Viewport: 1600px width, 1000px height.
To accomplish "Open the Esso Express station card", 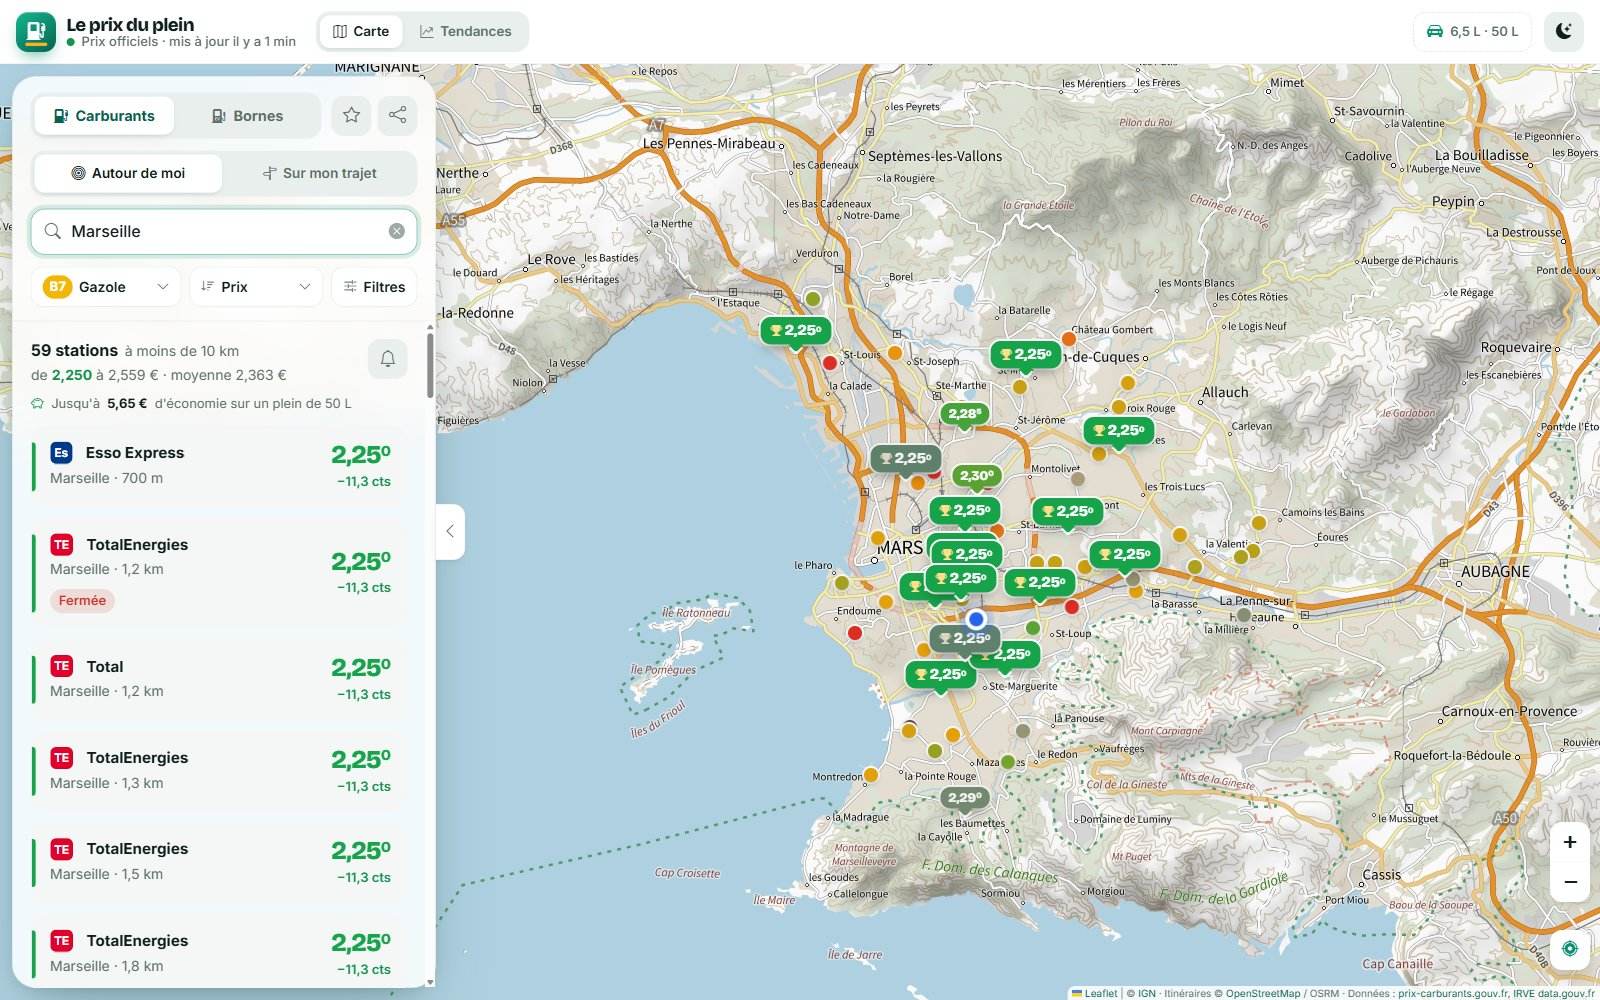I will pyautogui.click(x=220, y=466).
